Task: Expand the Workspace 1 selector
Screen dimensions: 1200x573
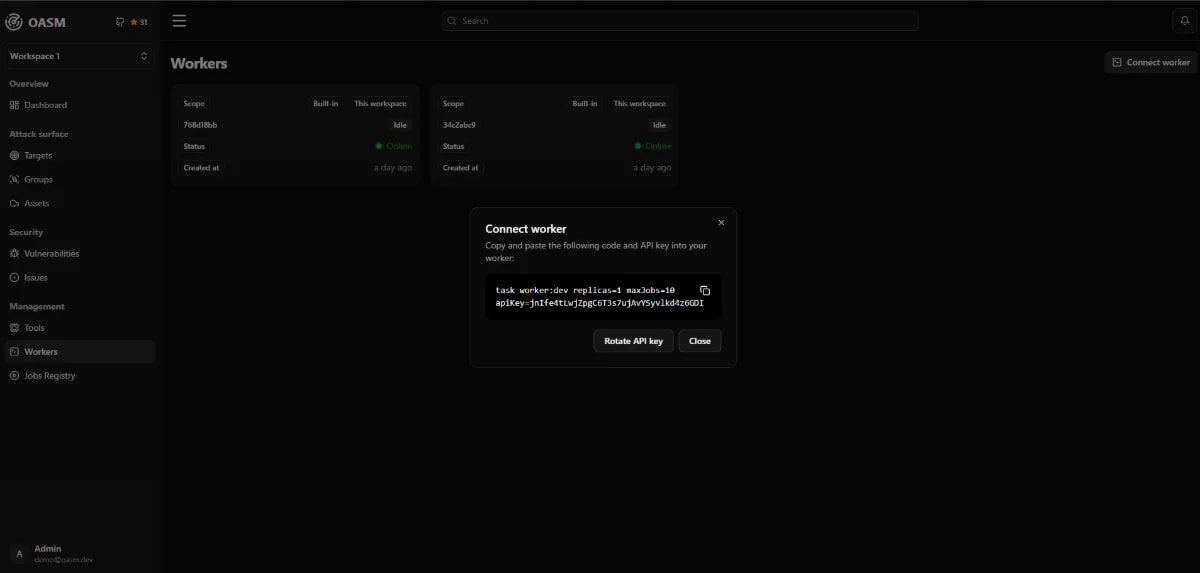Action: click(x=79, y=56)
